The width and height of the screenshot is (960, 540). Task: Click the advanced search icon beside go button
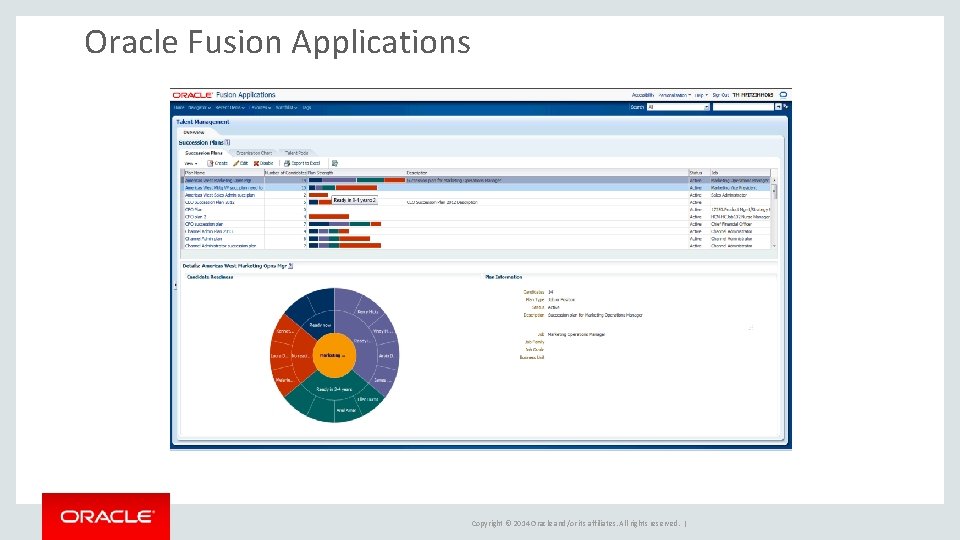click(x=786, y=107)
